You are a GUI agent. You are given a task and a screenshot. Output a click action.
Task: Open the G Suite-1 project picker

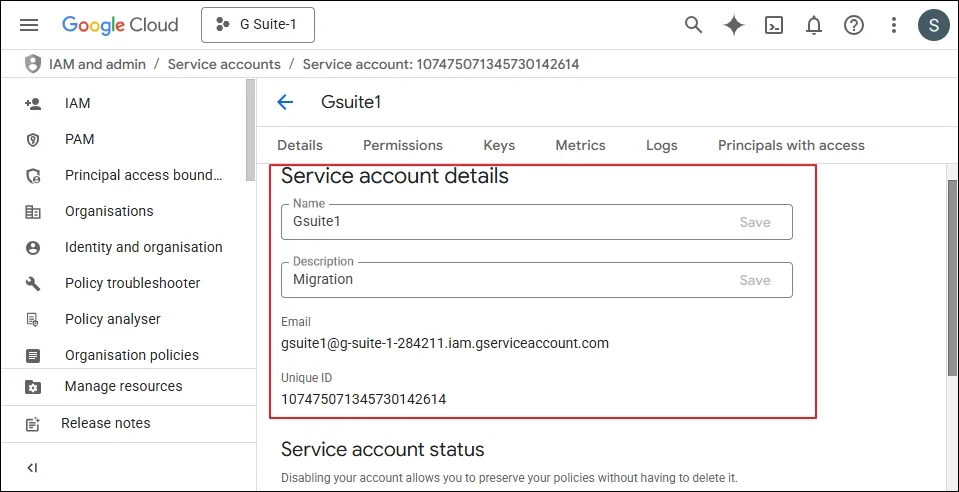click(x=257, y=25)
